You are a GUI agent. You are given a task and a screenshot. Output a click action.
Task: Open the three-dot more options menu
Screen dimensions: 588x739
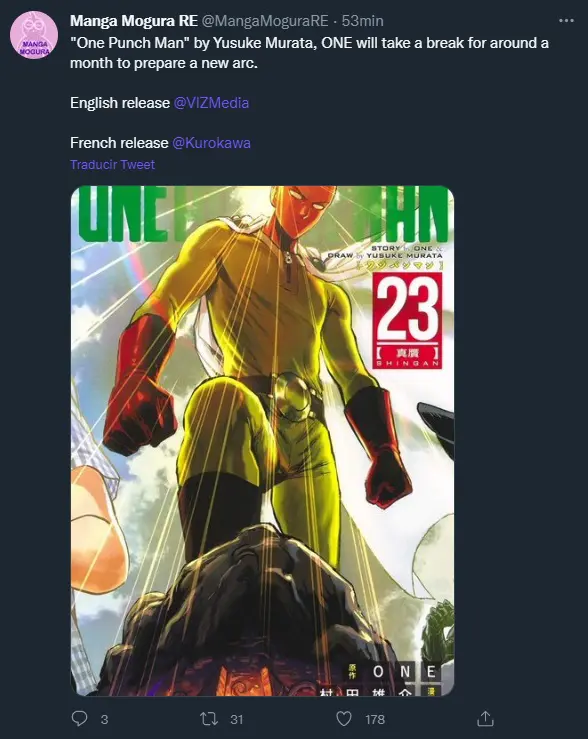[566, 21]
